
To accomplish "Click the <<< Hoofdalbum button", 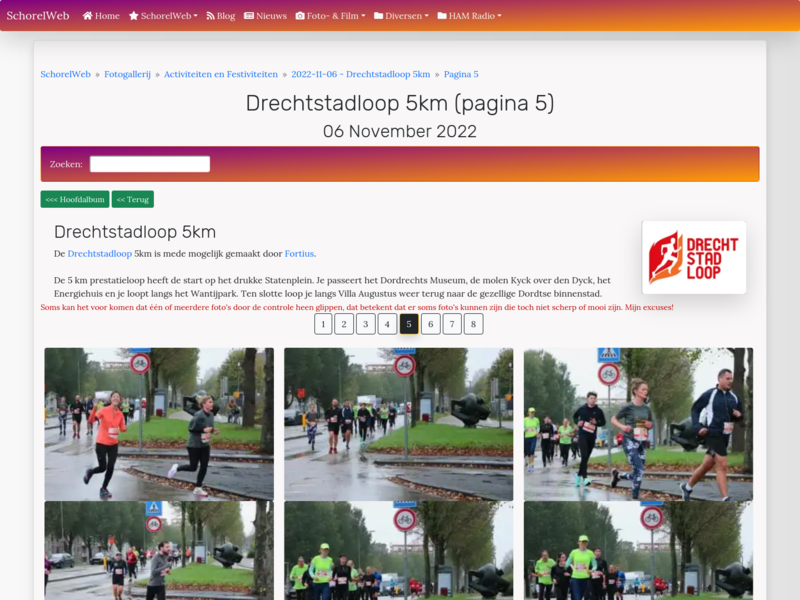I will [x=75, y=199].
